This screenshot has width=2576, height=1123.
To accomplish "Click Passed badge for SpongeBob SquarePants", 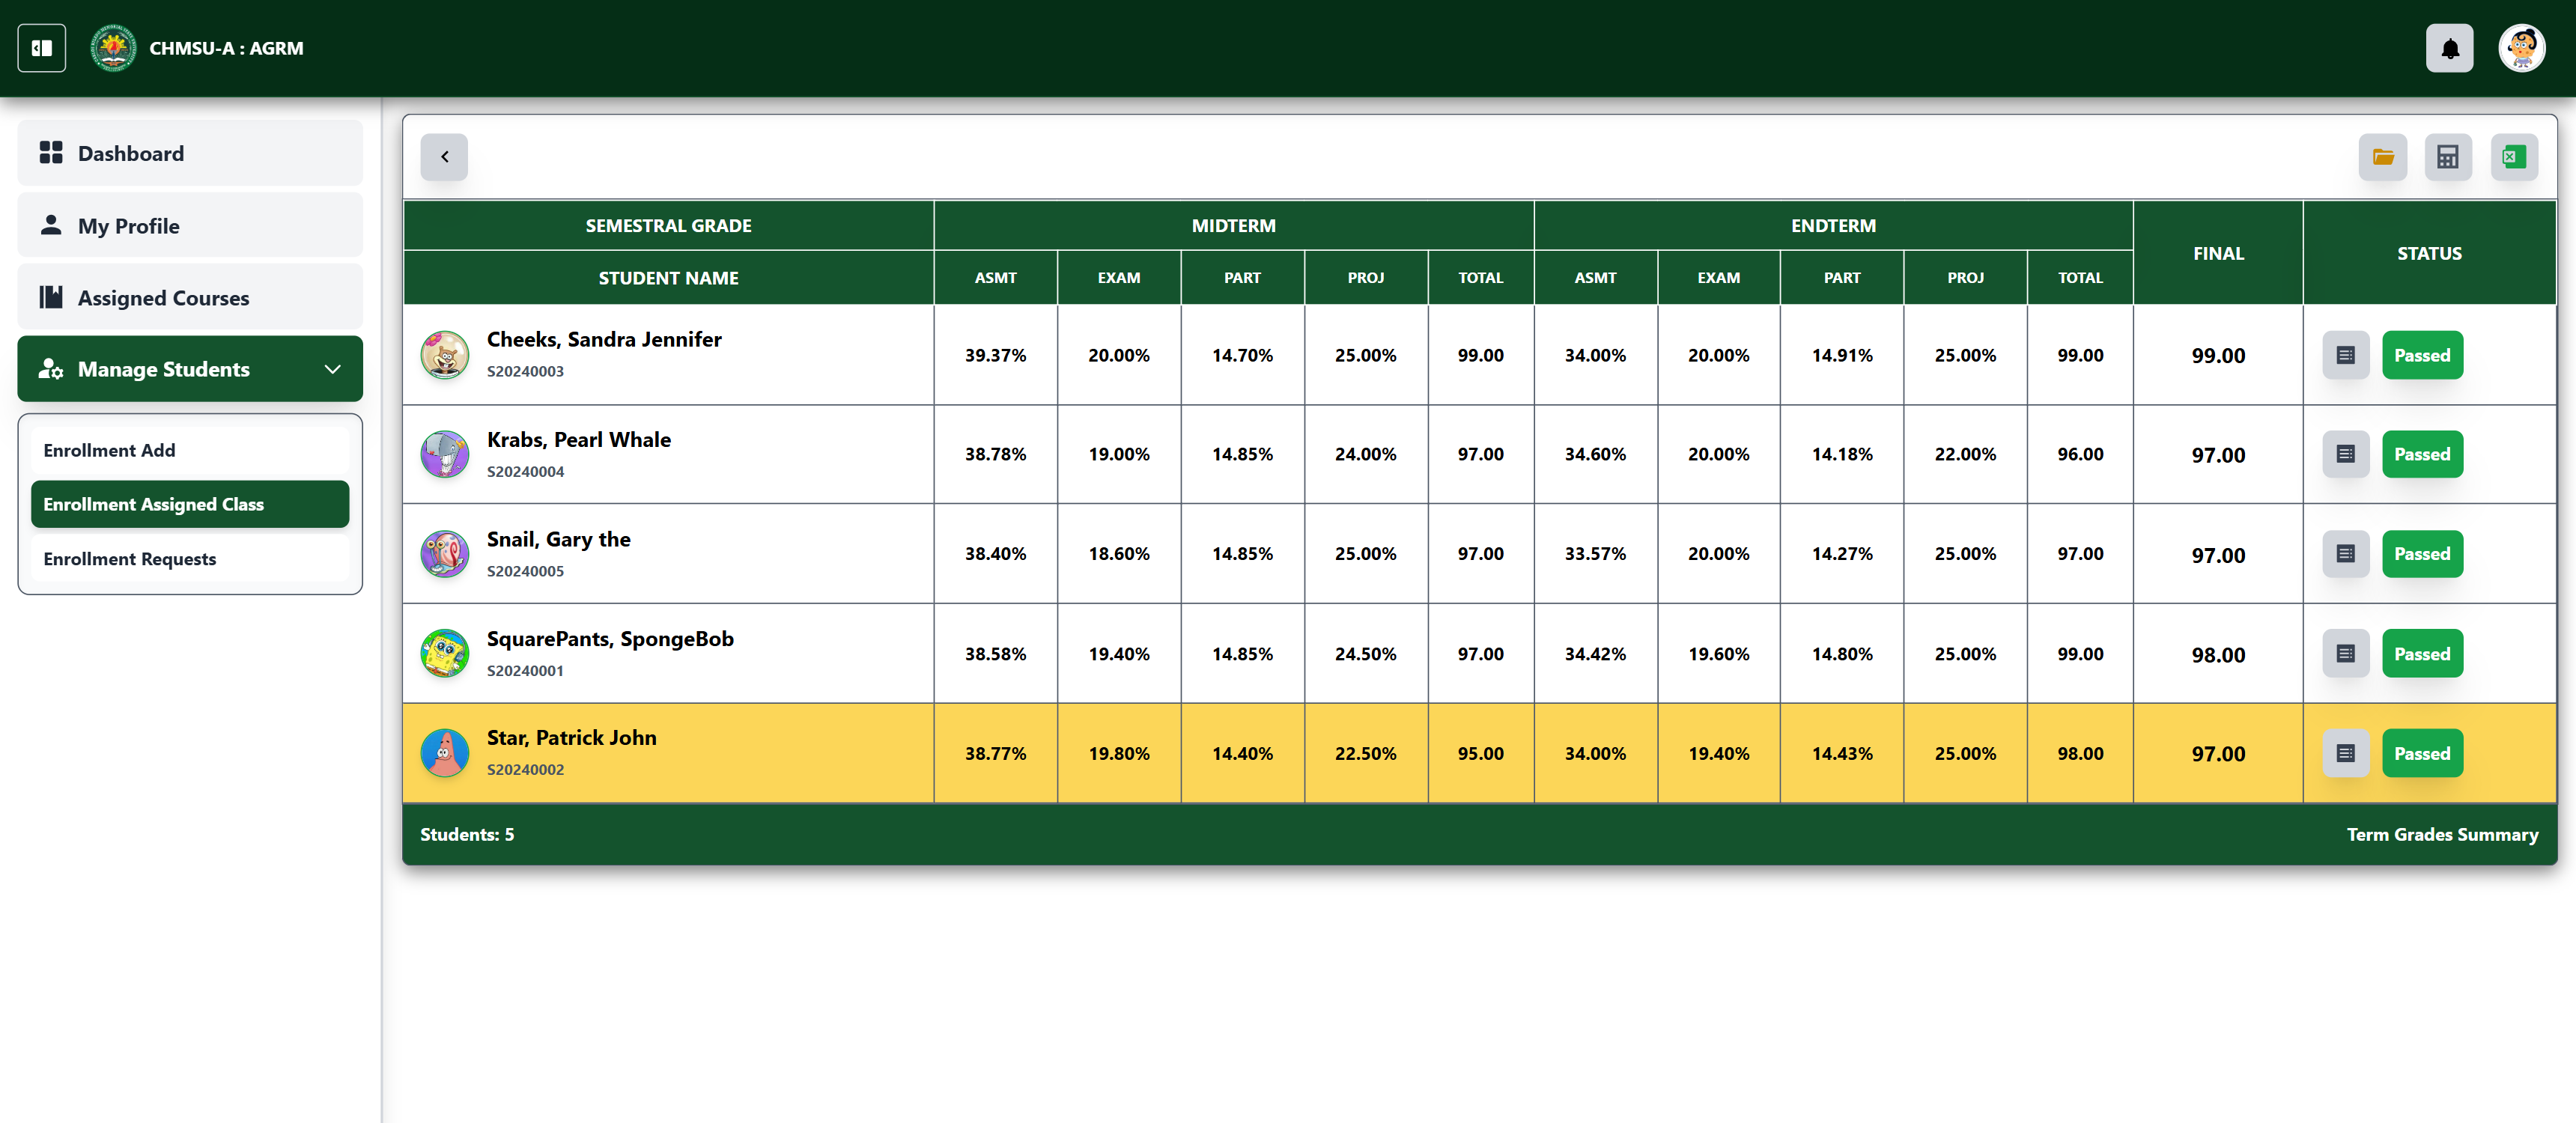I will click(2421, 654).
